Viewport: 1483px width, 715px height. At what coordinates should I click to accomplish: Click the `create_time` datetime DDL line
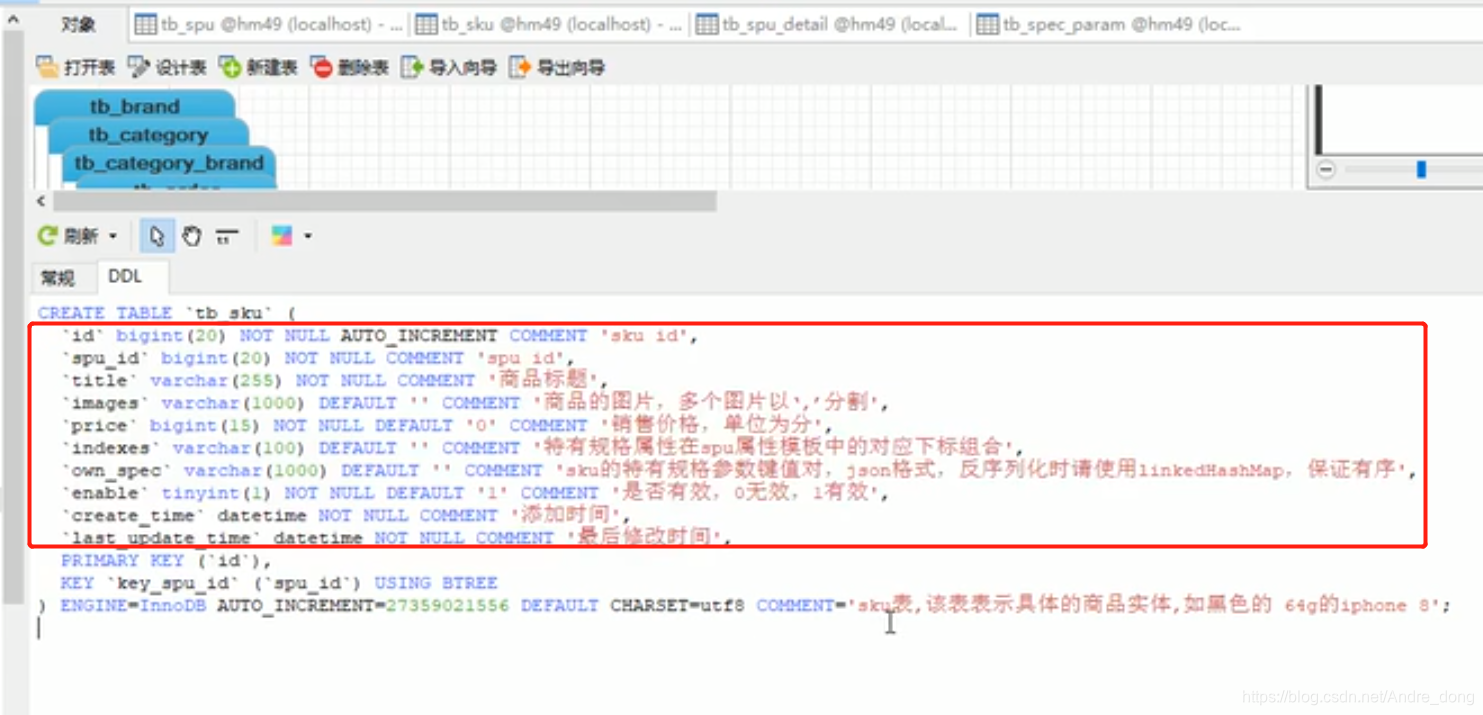[346, 515]
